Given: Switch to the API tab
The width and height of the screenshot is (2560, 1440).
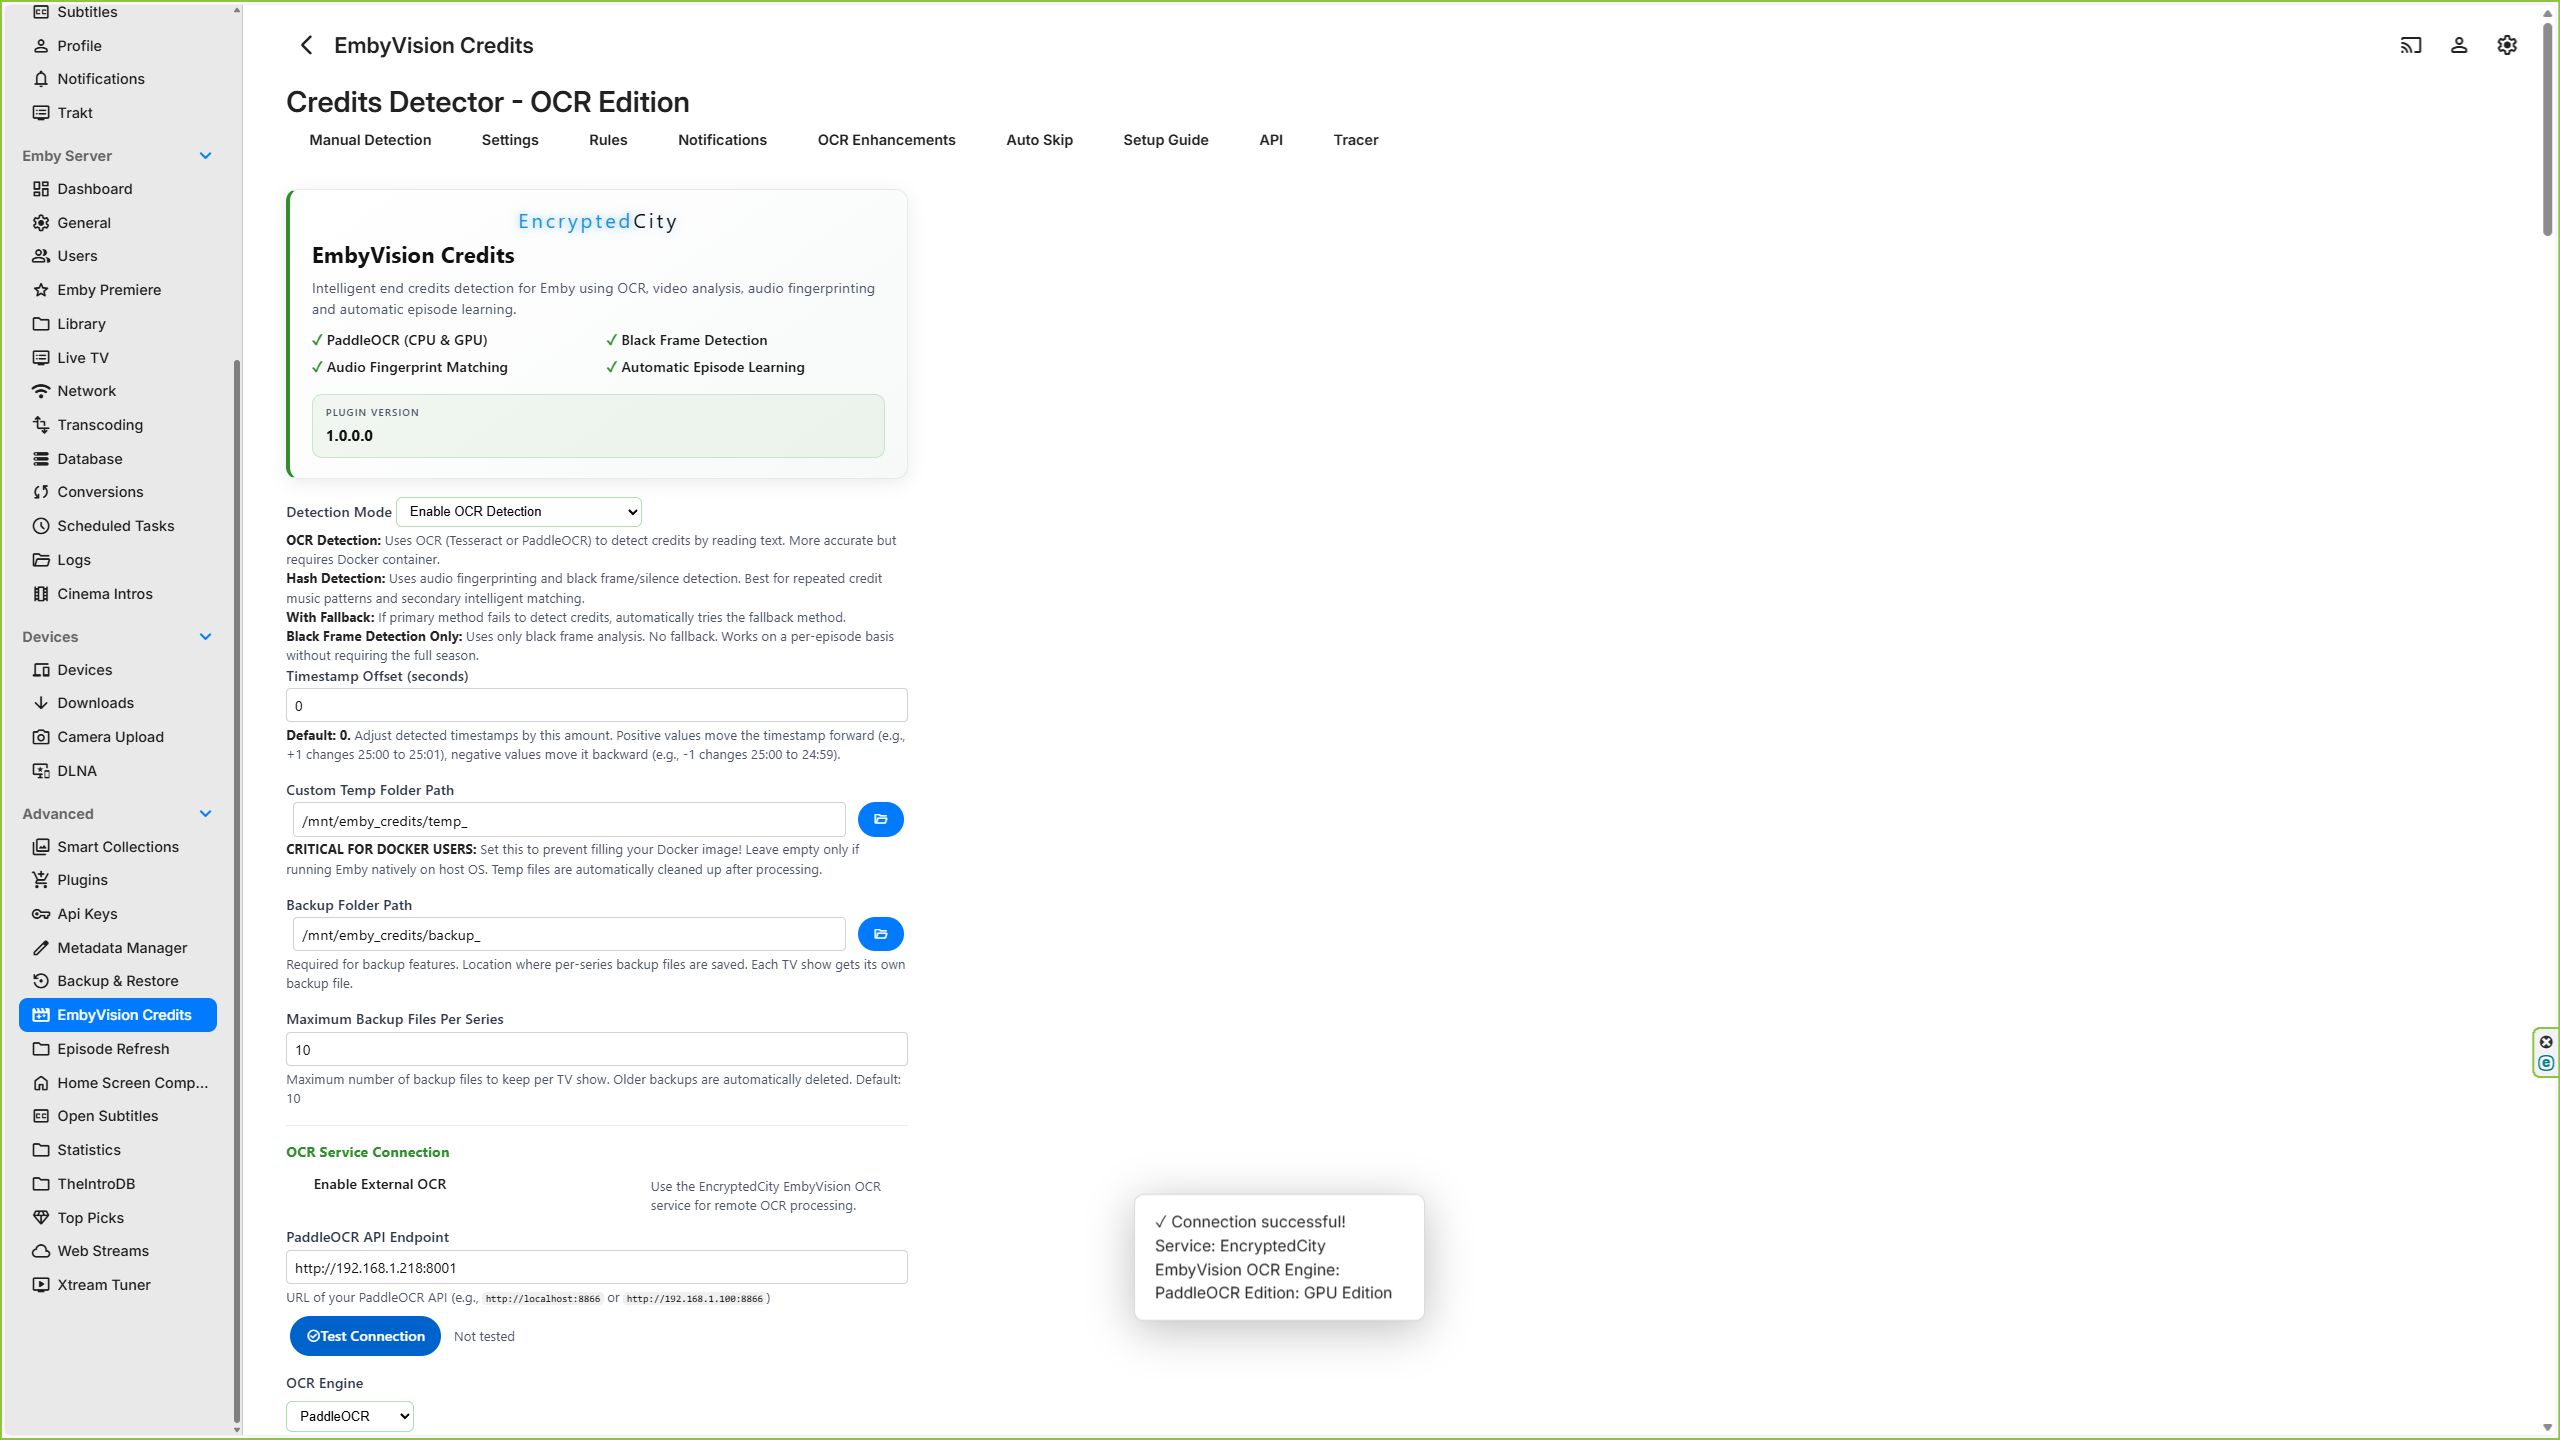Looking at the screenshot, I should point(1271,140).
